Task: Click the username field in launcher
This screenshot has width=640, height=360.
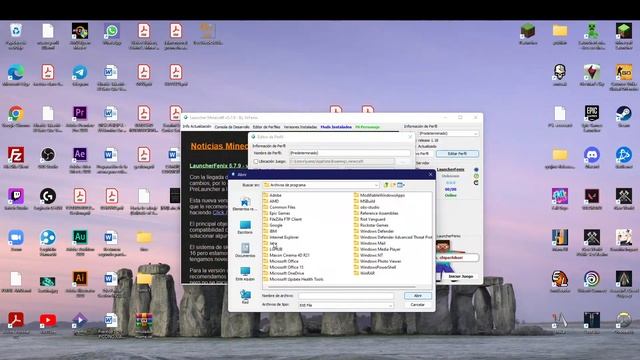Action: tap(457, 258)
